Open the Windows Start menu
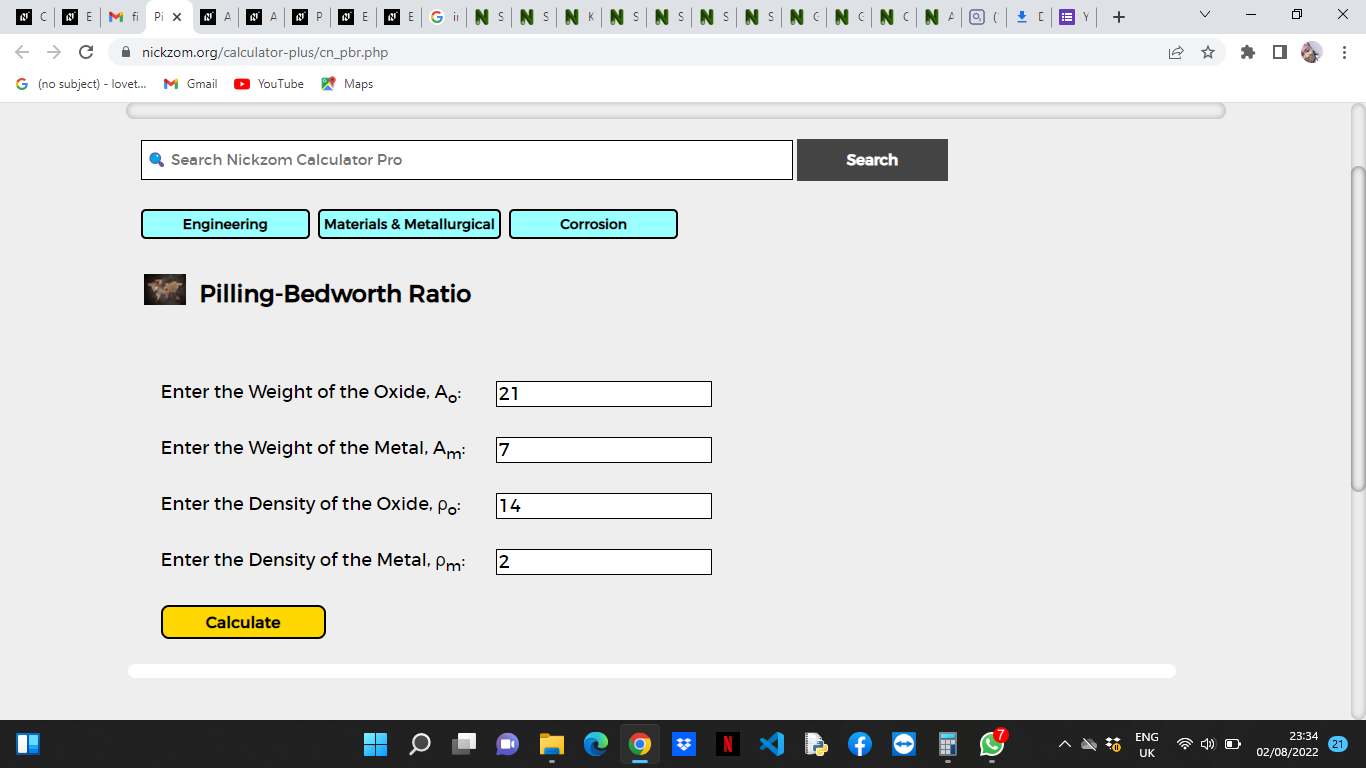The height and width of the screenshot is (768, 1366). 375,744
